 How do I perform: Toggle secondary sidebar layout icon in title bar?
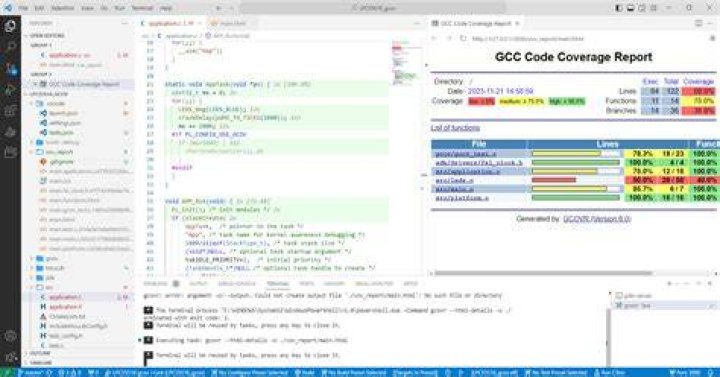click(x=642, y=8)
